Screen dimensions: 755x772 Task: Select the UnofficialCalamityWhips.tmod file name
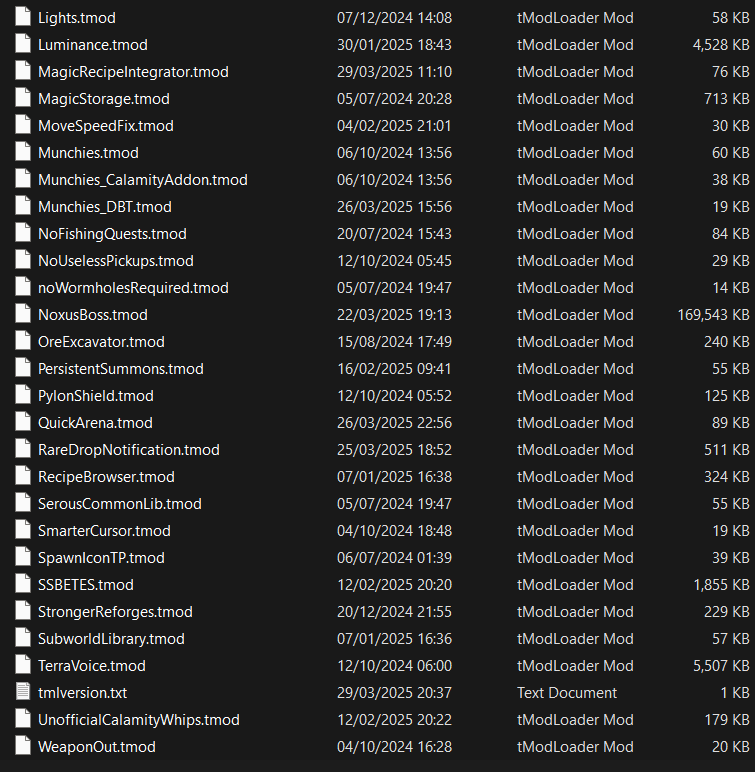(139, 720)
